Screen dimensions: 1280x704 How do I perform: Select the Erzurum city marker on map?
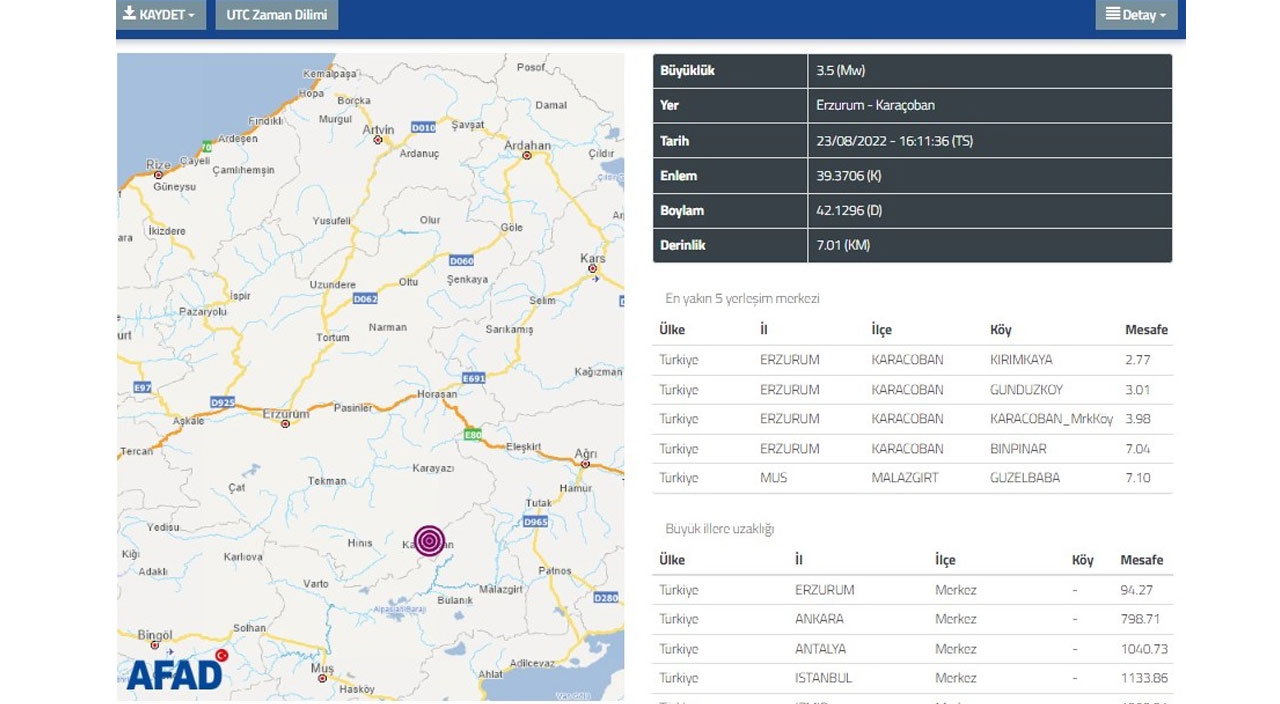[285, 424]
